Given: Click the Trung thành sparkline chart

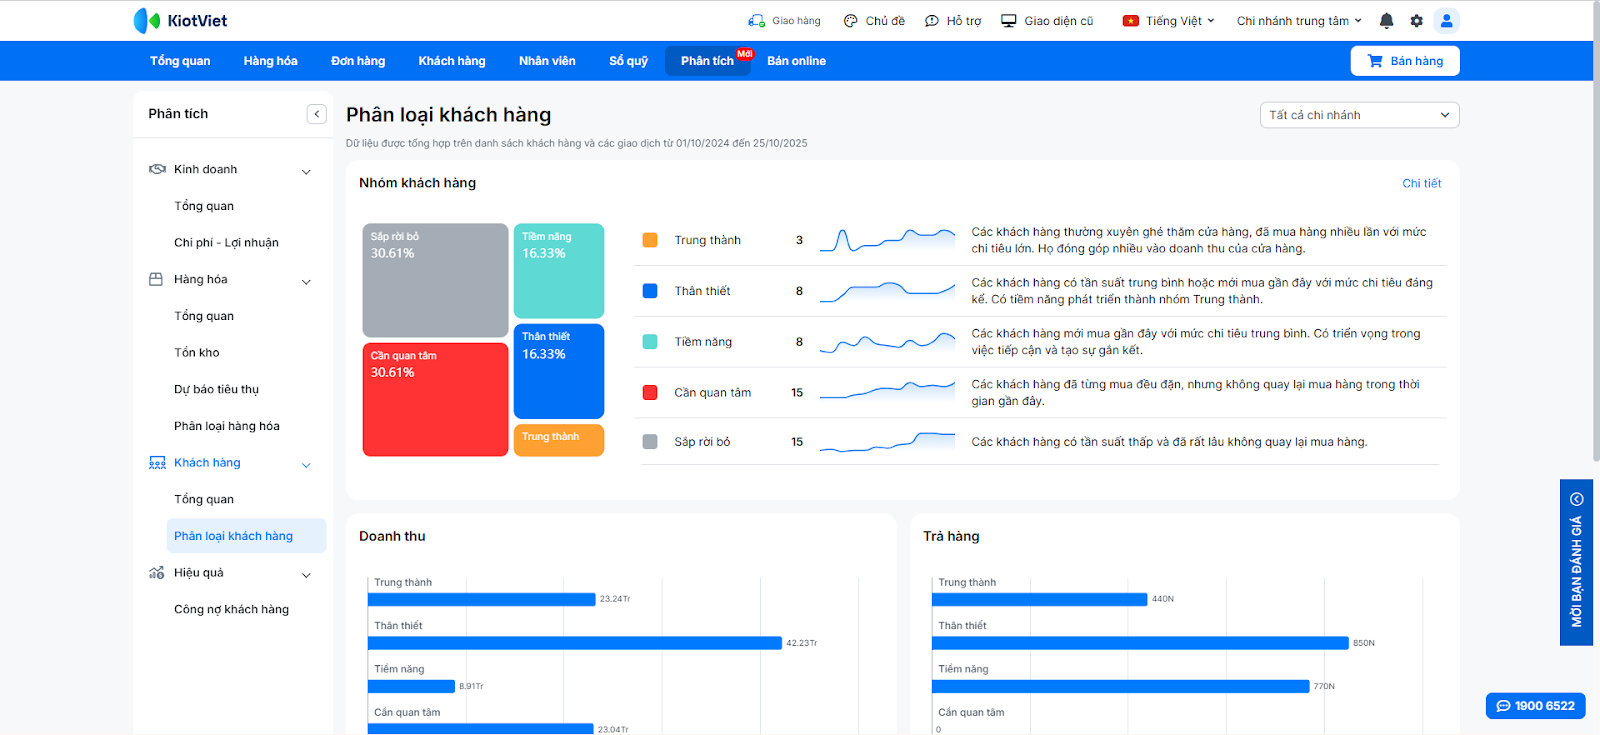Looking at the screenshot, I should (887, 240).
